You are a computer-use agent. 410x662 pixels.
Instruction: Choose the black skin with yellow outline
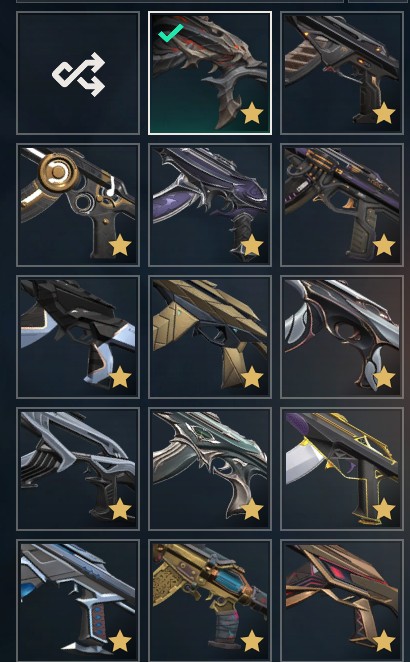pyautogui.click(x=342, y=469)
